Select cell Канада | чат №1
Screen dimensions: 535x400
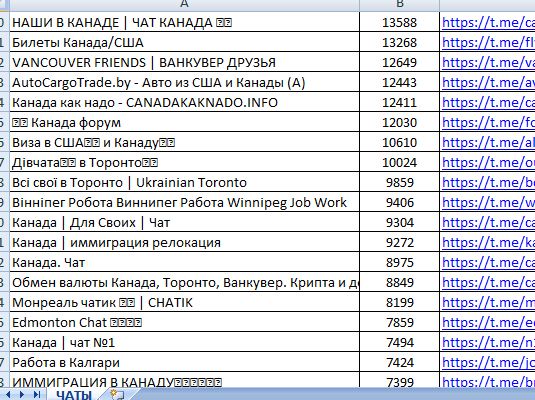185,342
